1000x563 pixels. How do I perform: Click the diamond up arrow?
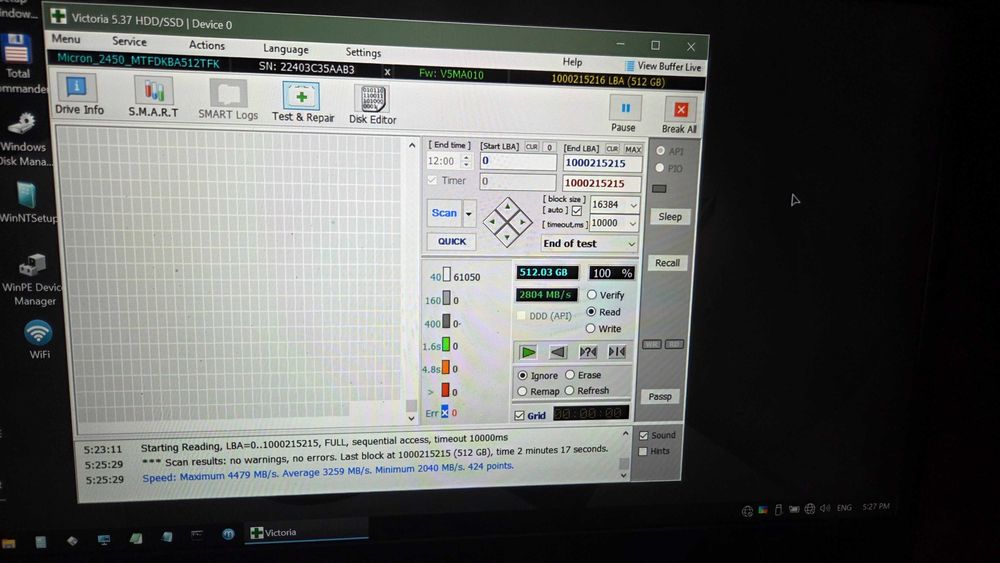(508, 207)
